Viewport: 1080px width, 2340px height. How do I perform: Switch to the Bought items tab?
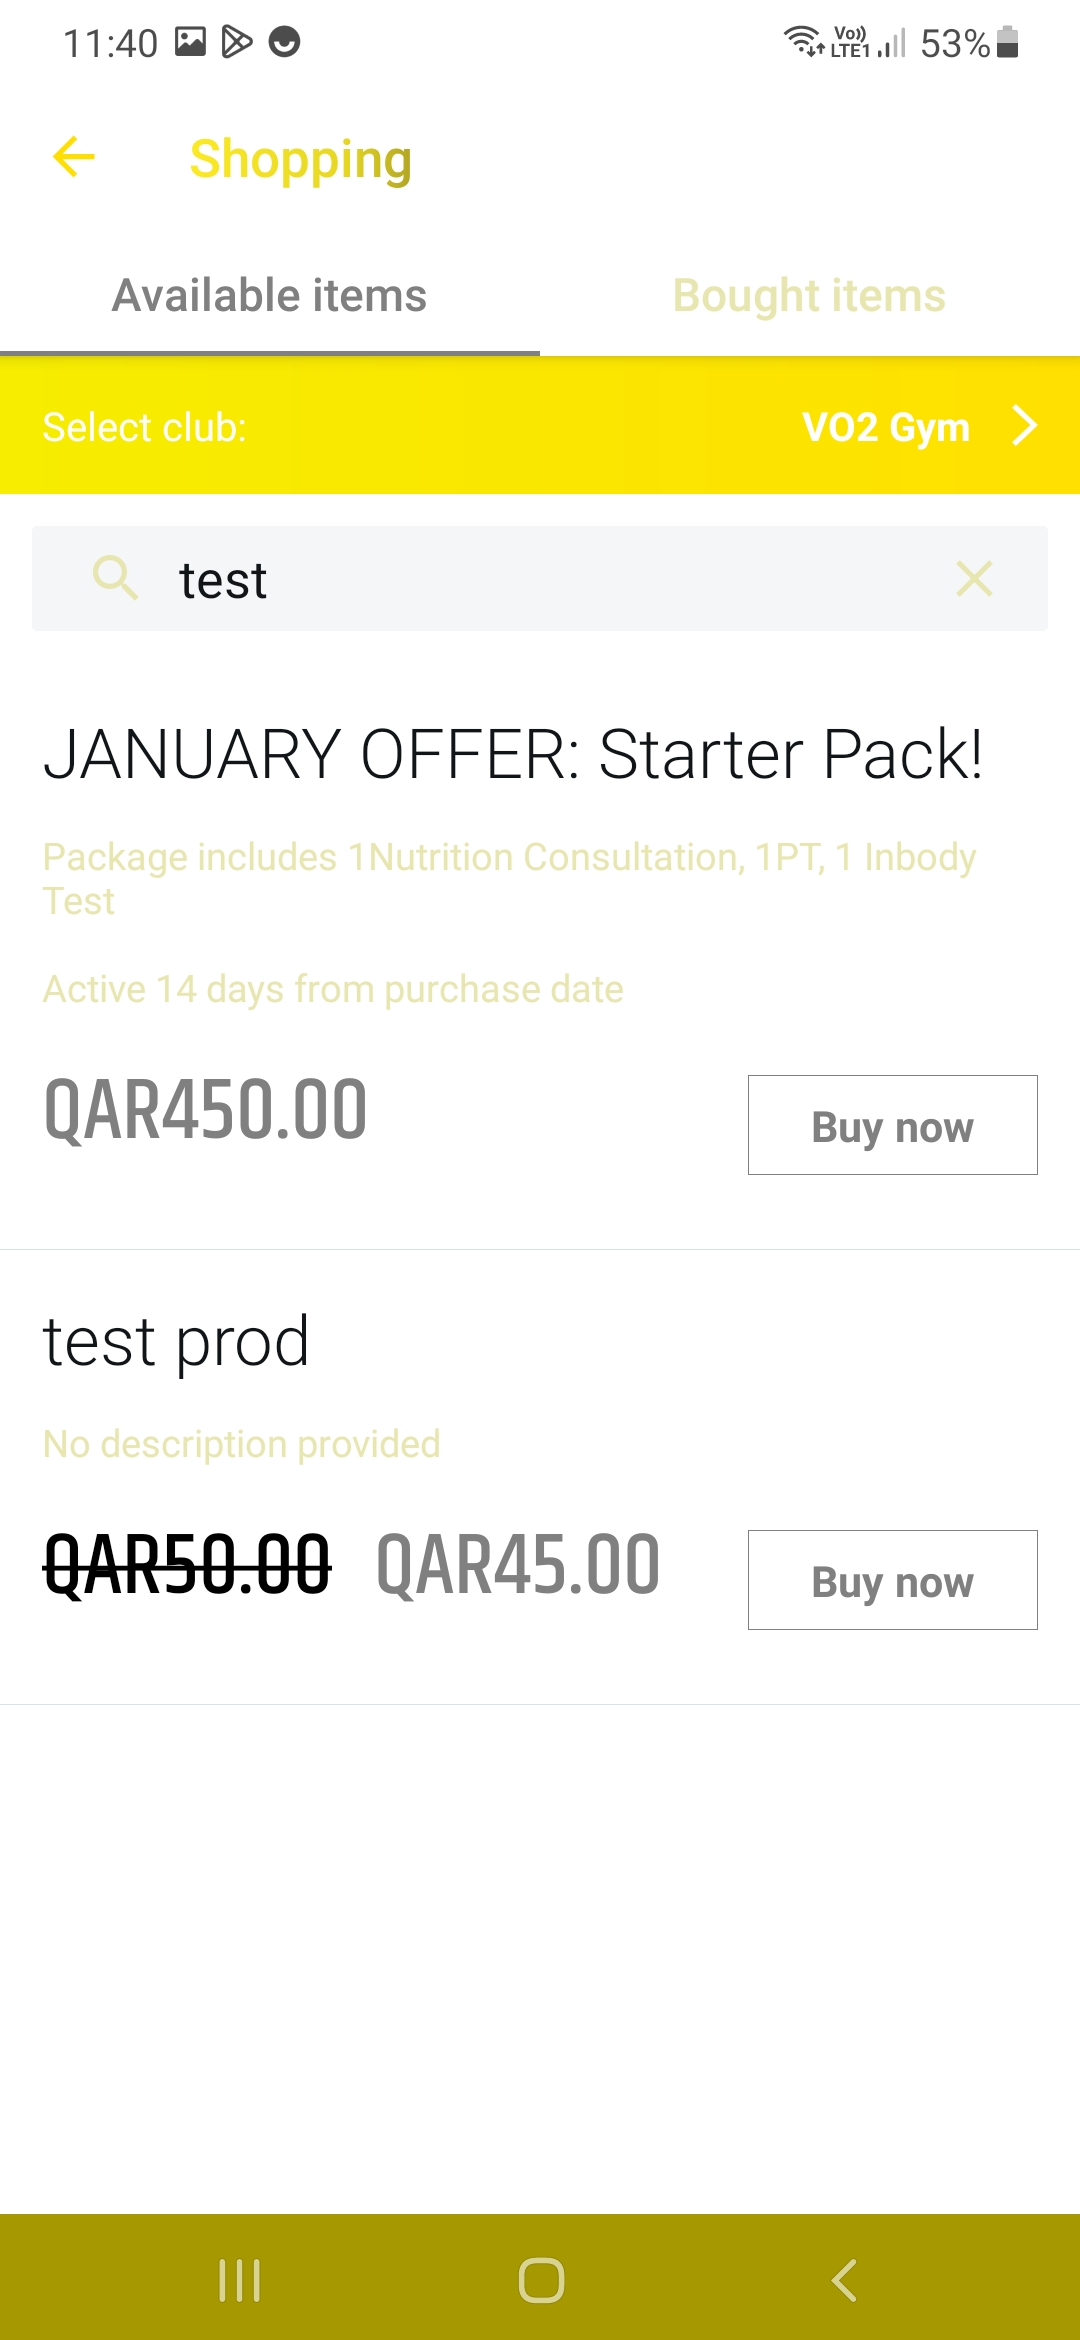click(809, 296)
